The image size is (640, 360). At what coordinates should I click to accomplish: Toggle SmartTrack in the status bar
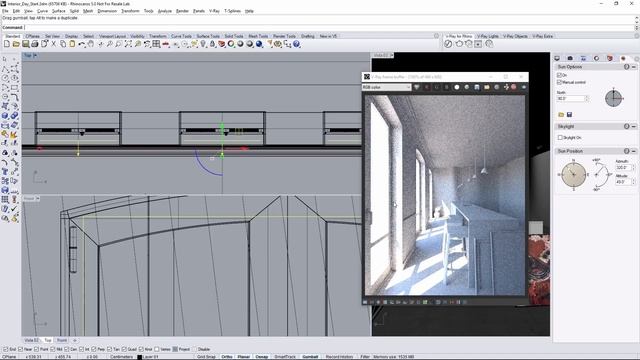[x=285, y=357]
